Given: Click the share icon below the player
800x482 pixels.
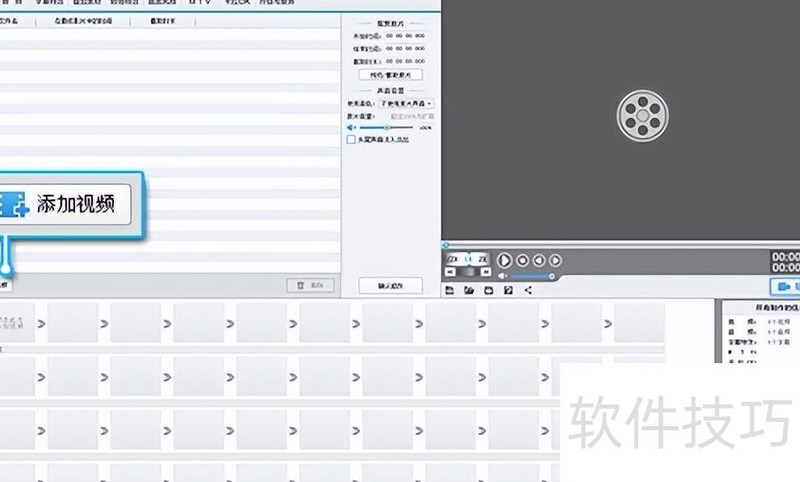Looking at the screenshot, I should 528,290.
